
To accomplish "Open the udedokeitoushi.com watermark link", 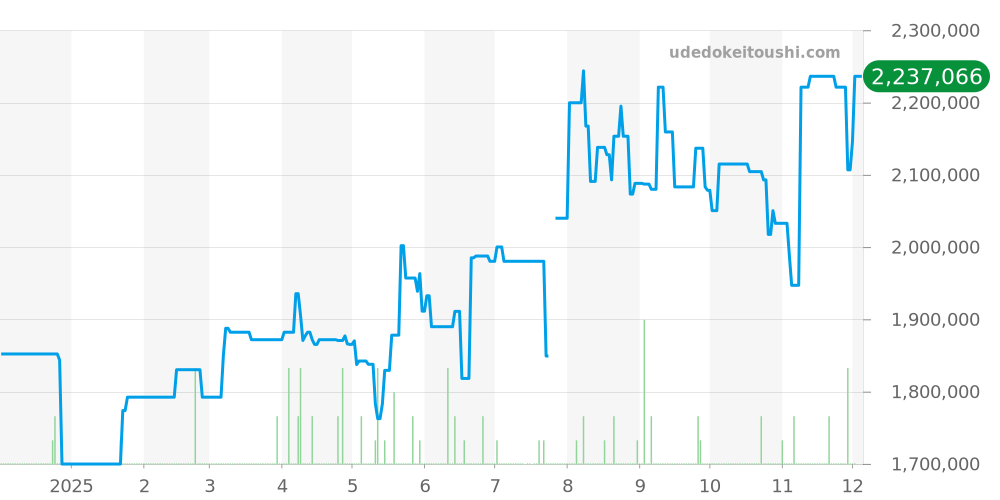I will [754, 53].
